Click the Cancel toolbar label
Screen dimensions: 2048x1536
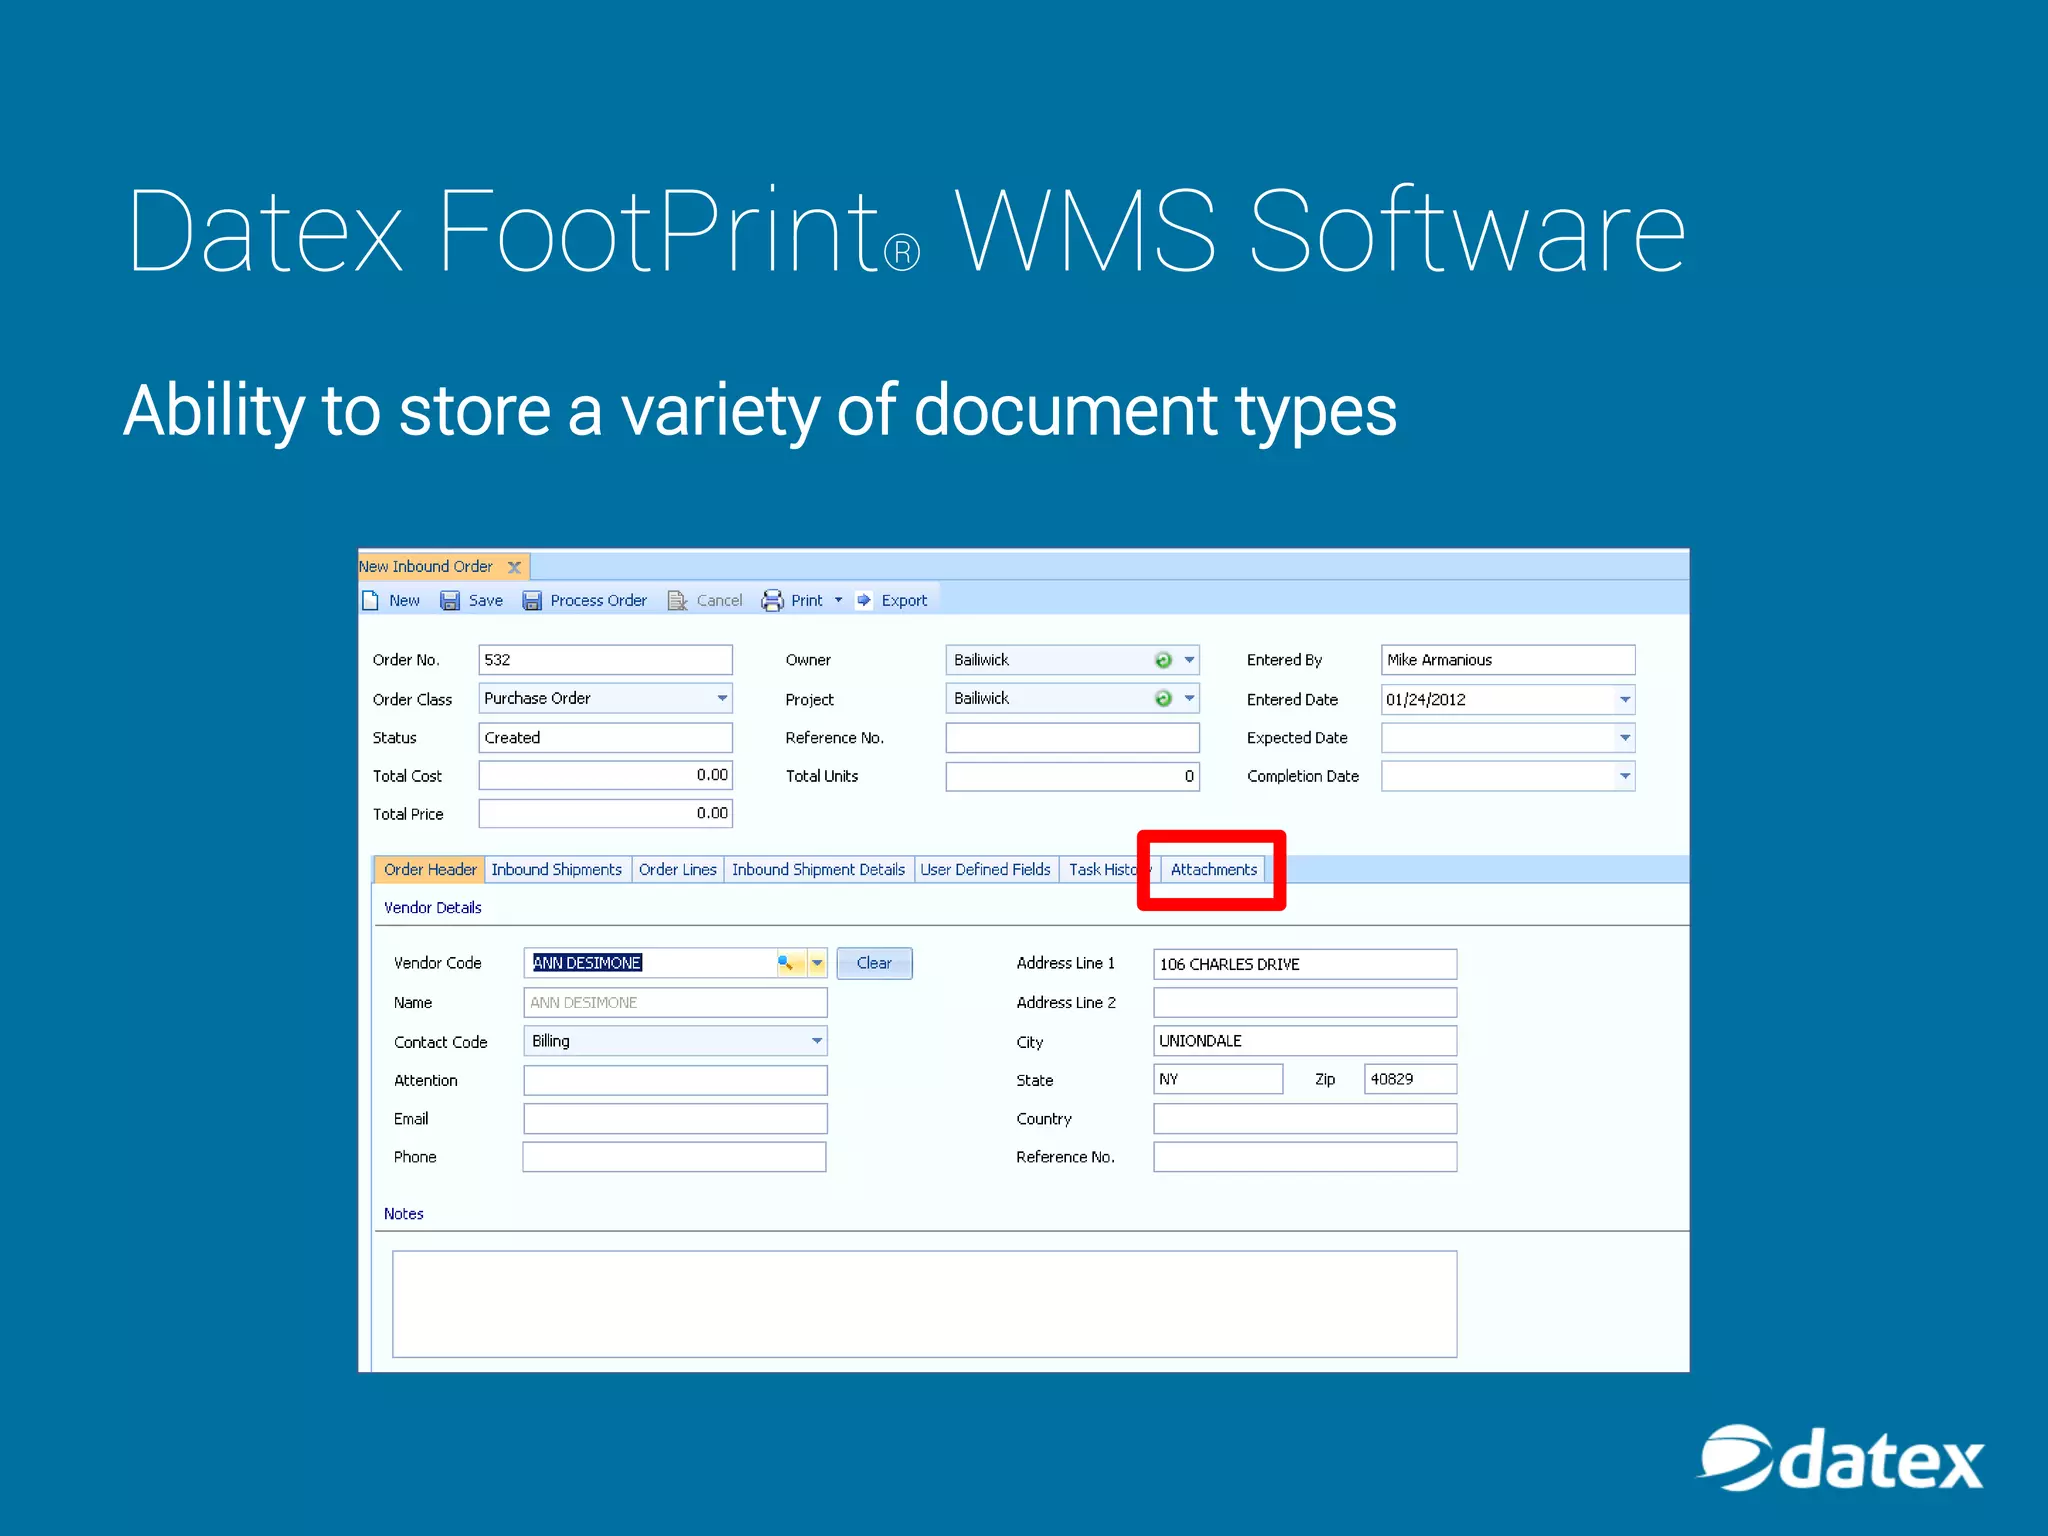point(719,601)
